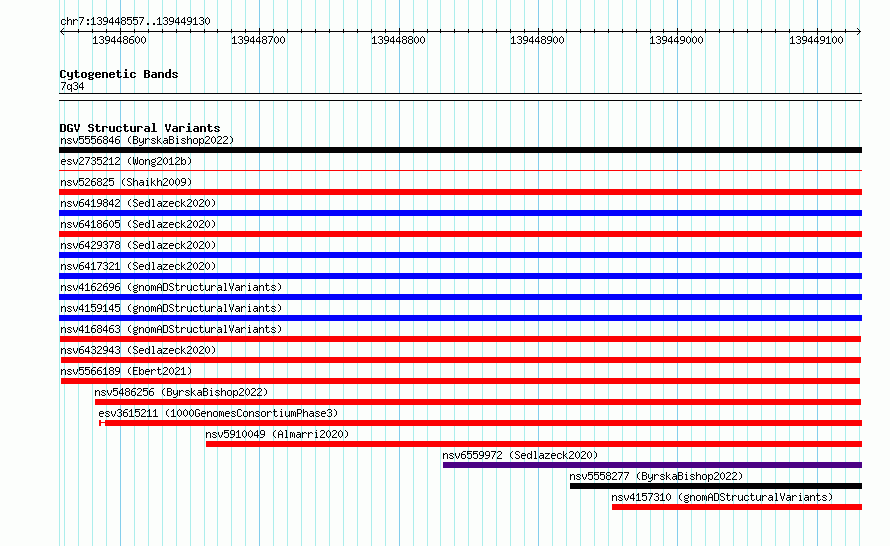Open the nsv4157310 (gnomADStructuralVariants) label
Screen dimensions: 890x546
click(722, 497)
